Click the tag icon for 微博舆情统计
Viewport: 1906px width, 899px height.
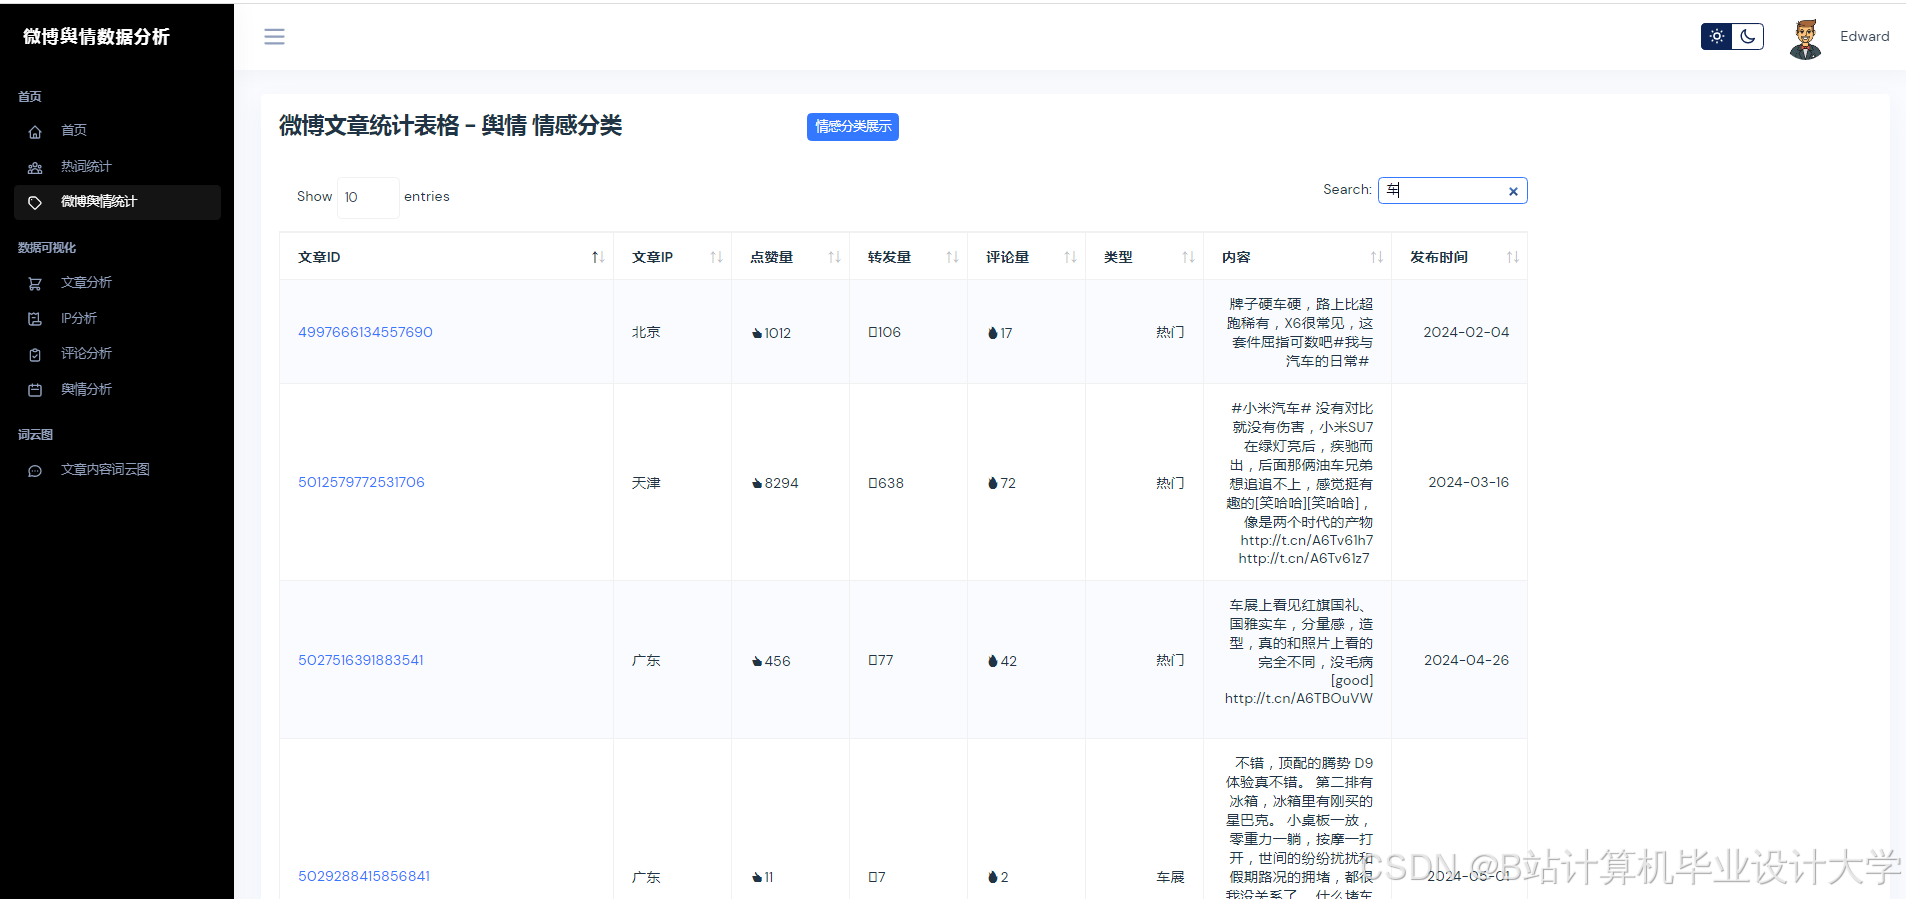click(x=35, y=202)
